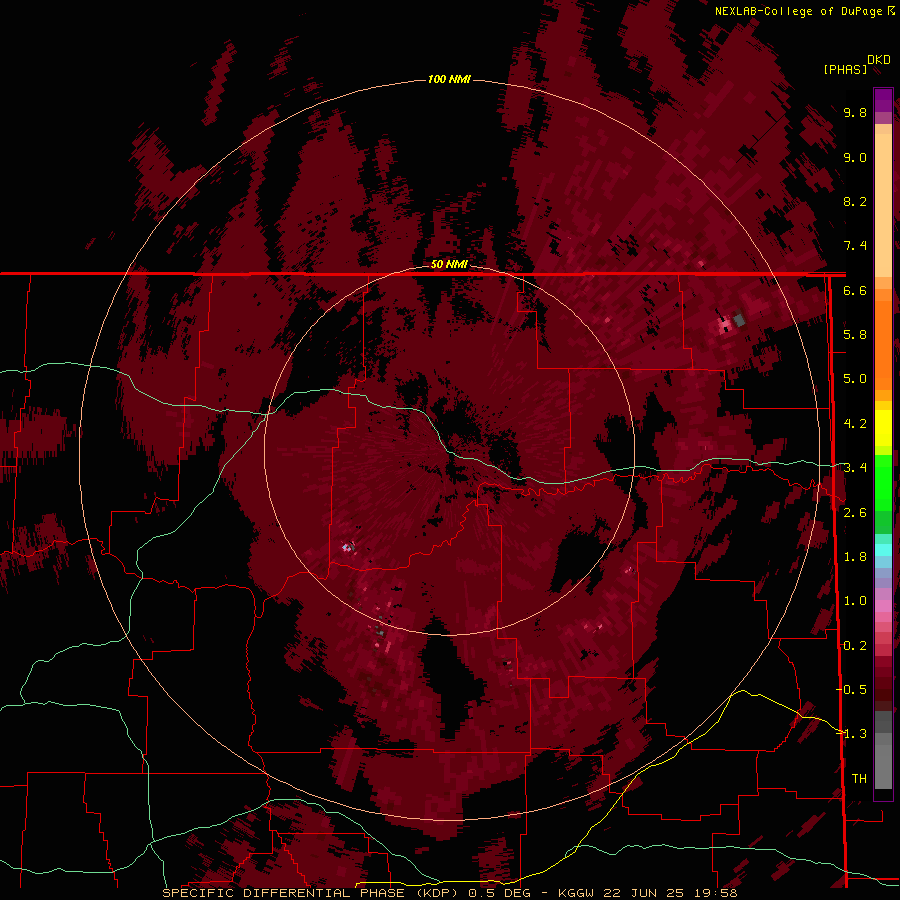This screenshot has height=900, width=900.
Task: Click the -1.3 scale value
Action: click(x=852, y=734)
